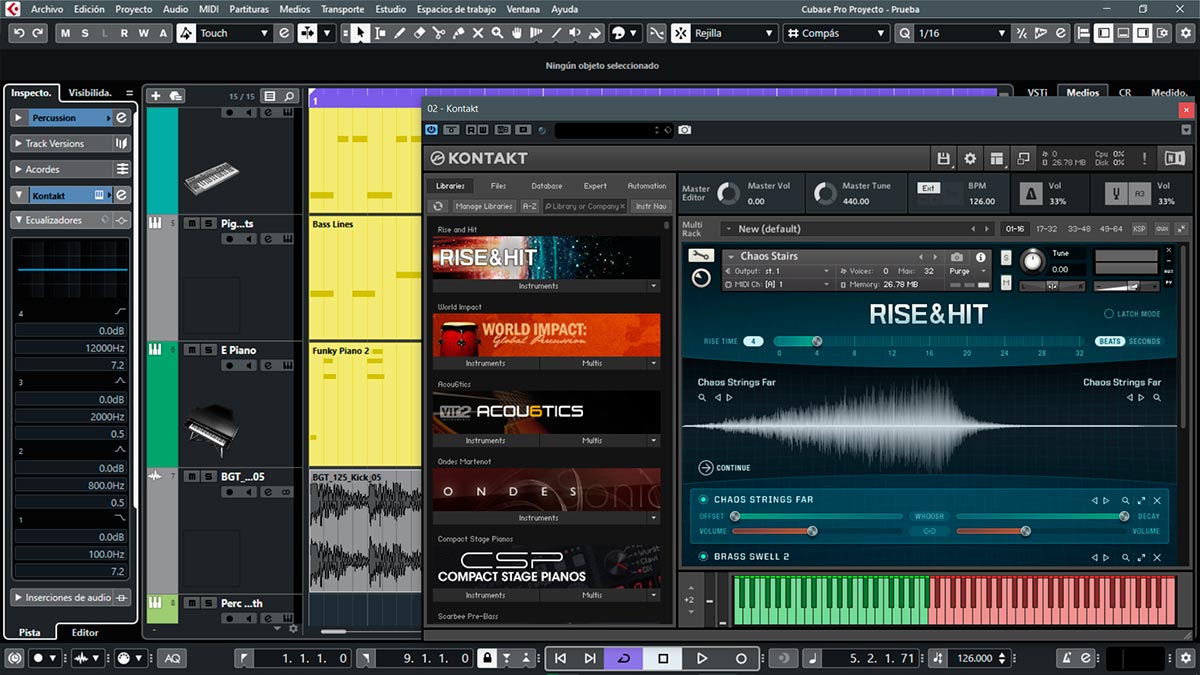Click Manage Libraries button
1200x675 pixels.
[483, 206]
